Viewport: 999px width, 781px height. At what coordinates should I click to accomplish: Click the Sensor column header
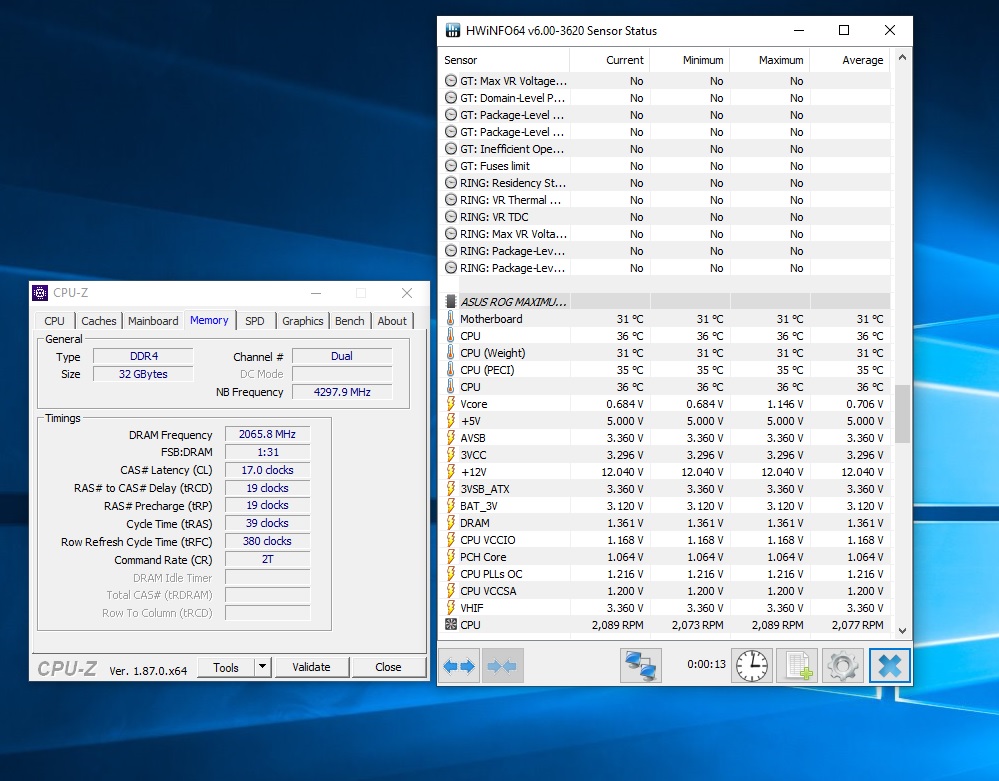(x=504, y=60)
